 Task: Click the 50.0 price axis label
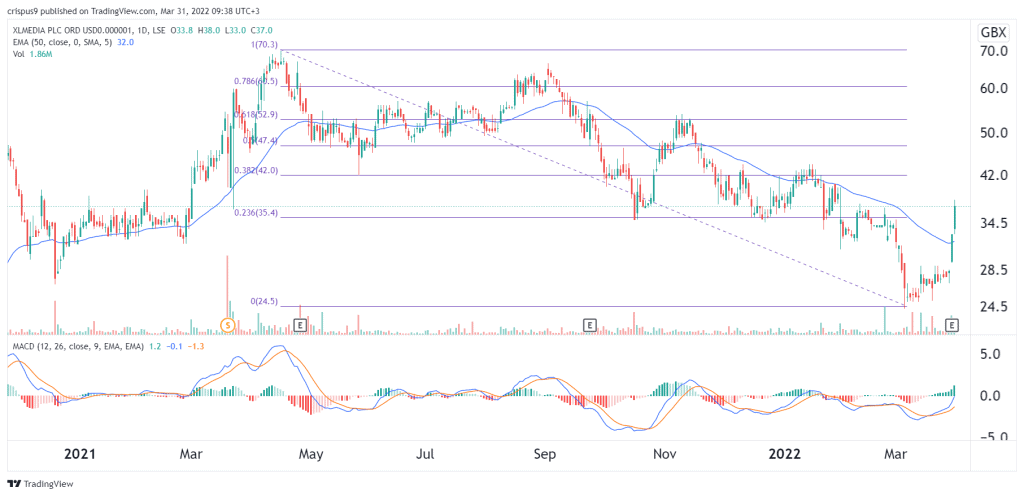[x=995, y=133]
